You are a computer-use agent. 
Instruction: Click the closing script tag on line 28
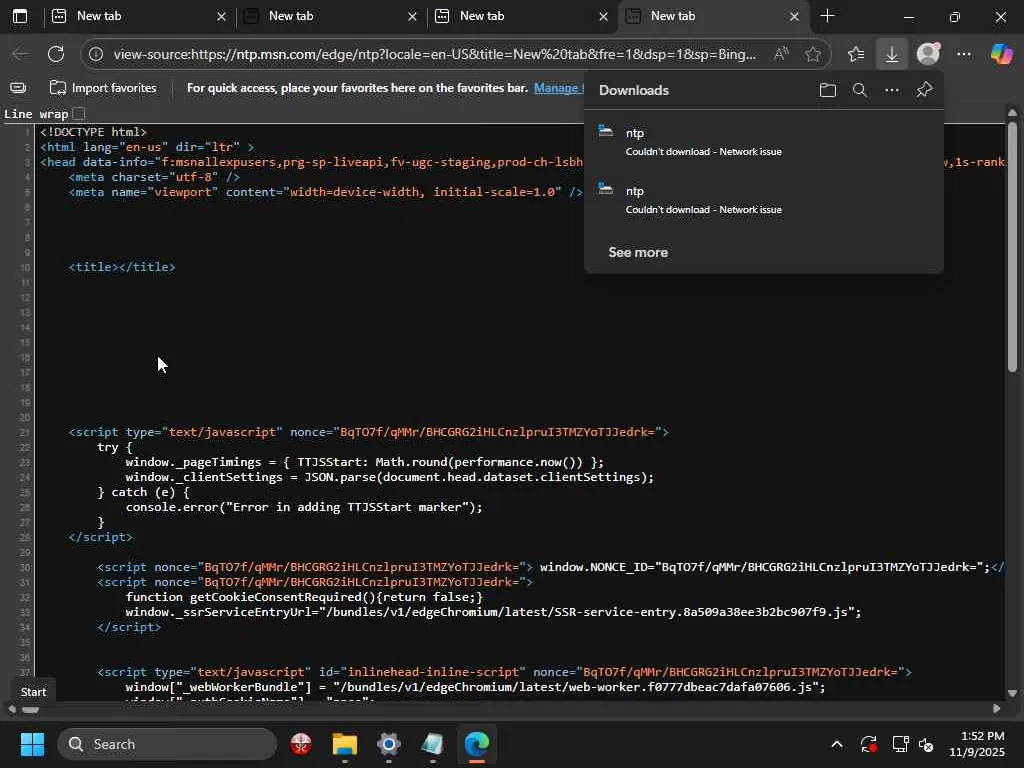[x=101, y=537]
